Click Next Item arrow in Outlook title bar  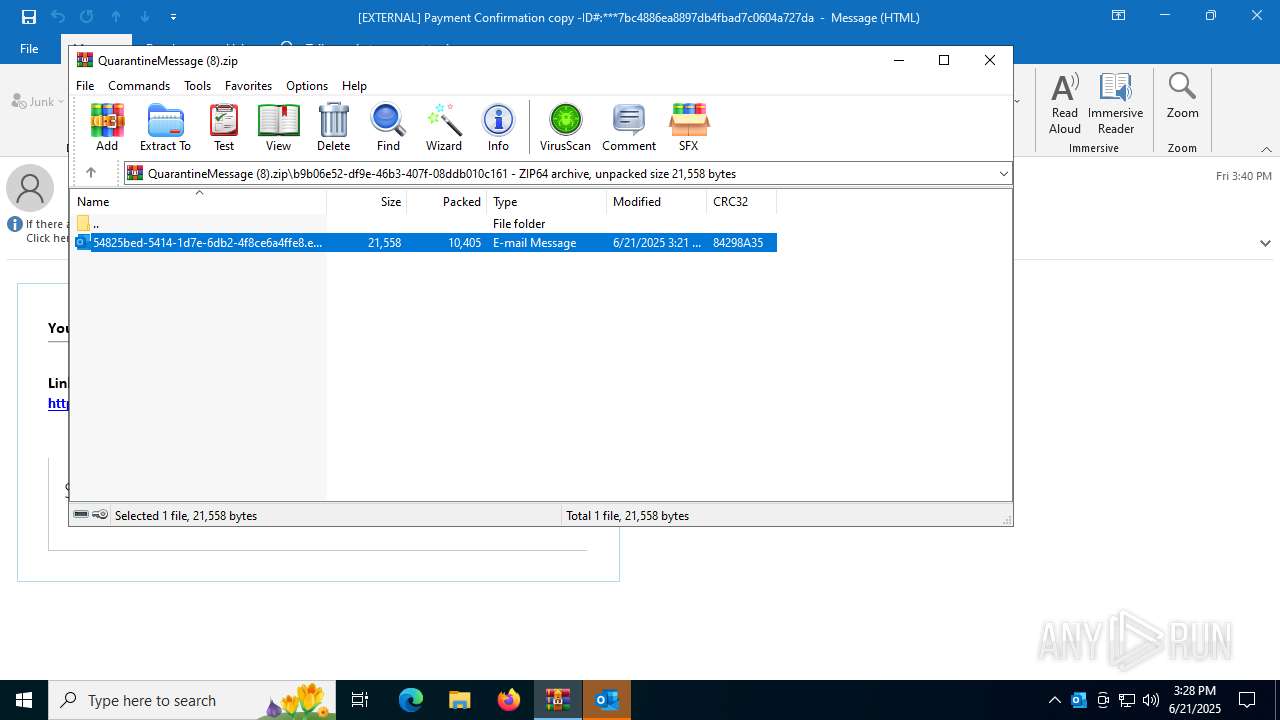coord(145,17)
